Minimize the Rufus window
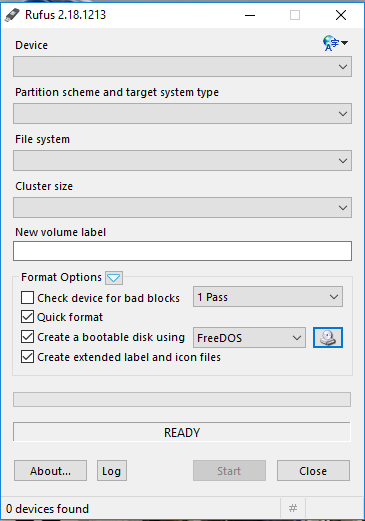Image resolution: width=365 pixels, height=521 pixels. (250, 15)
